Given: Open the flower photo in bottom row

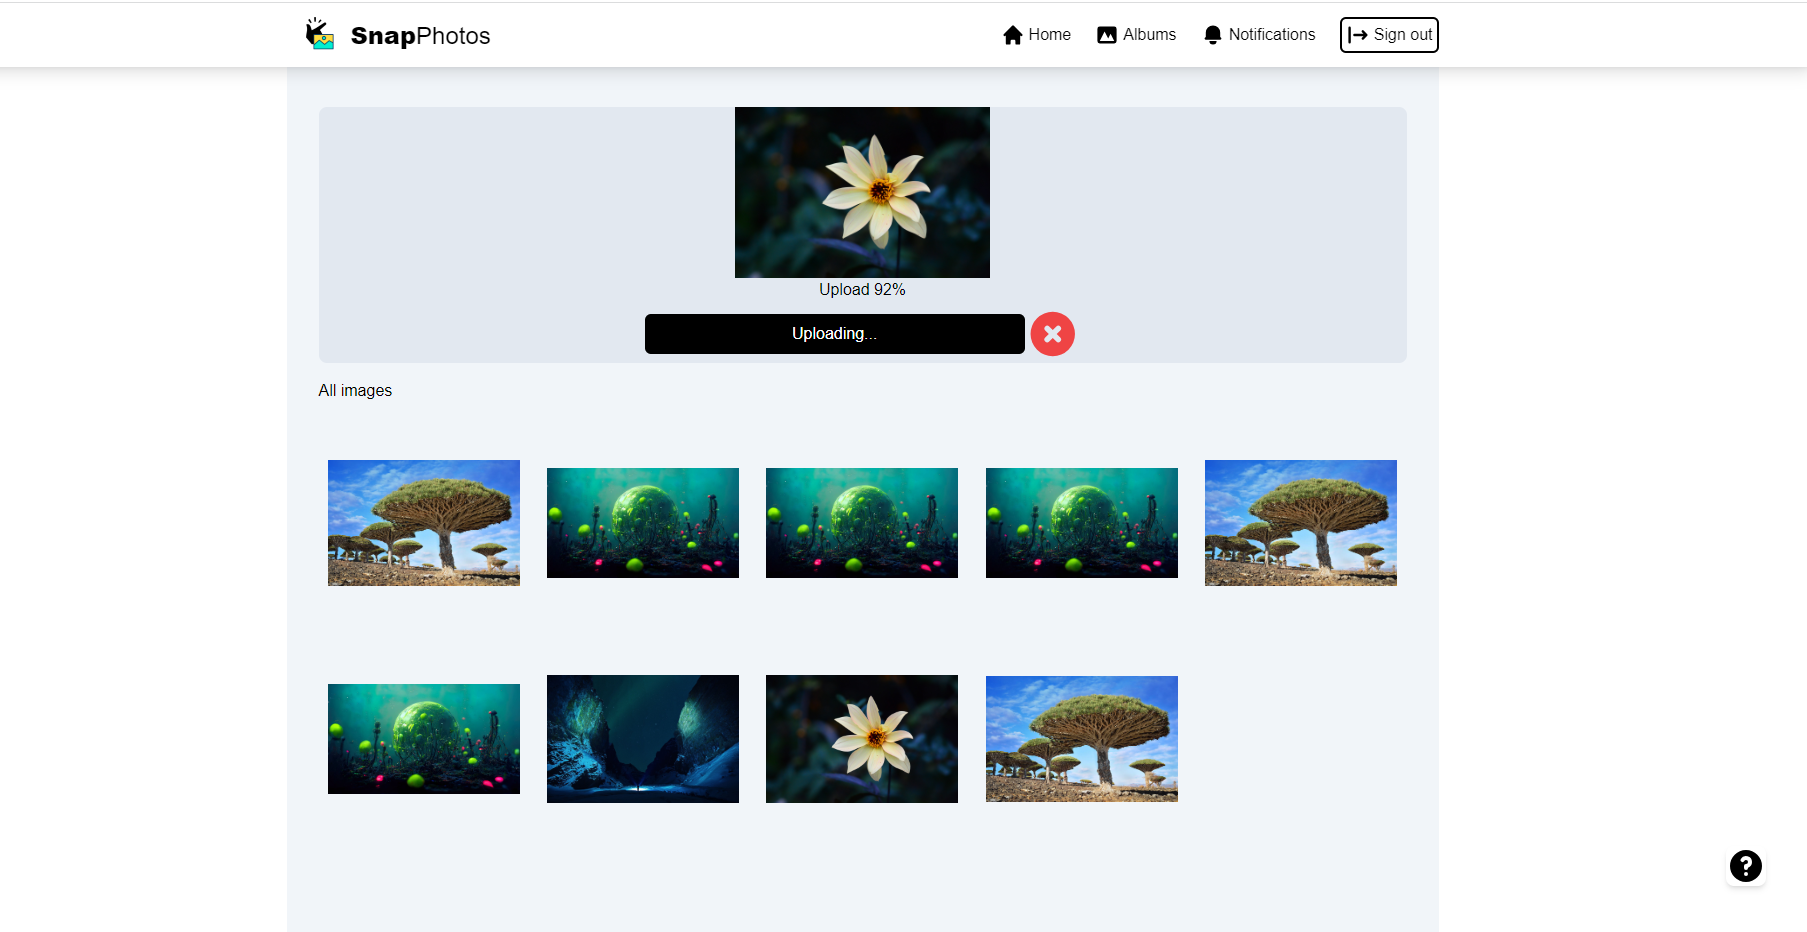Looking at the screenshot, I should [862, 739].
